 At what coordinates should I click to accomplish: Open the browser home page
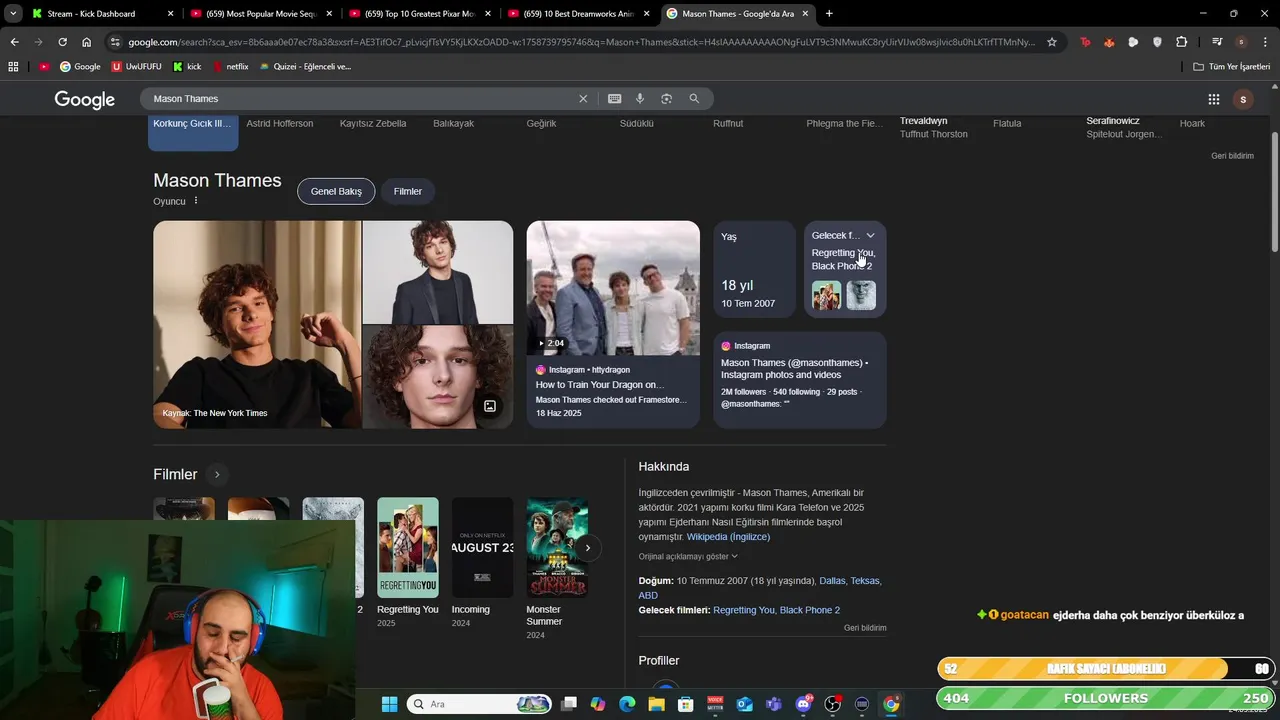click(x=86, y=42)
